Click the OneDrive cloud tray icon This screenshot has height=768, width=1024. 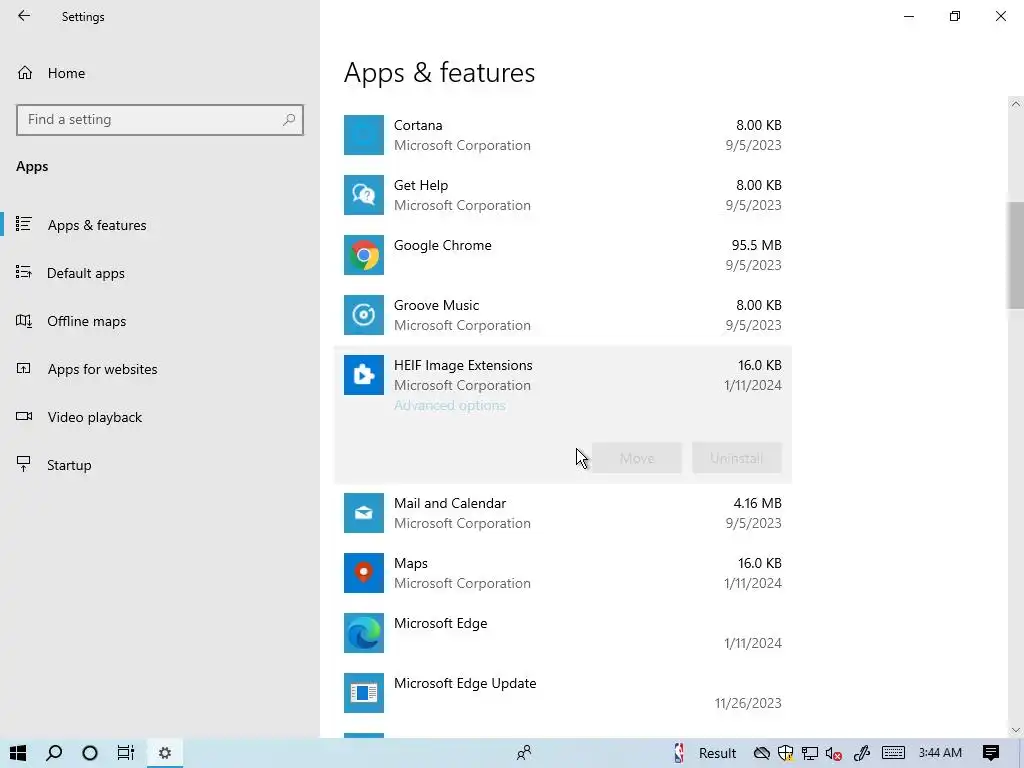pos(761,753)
